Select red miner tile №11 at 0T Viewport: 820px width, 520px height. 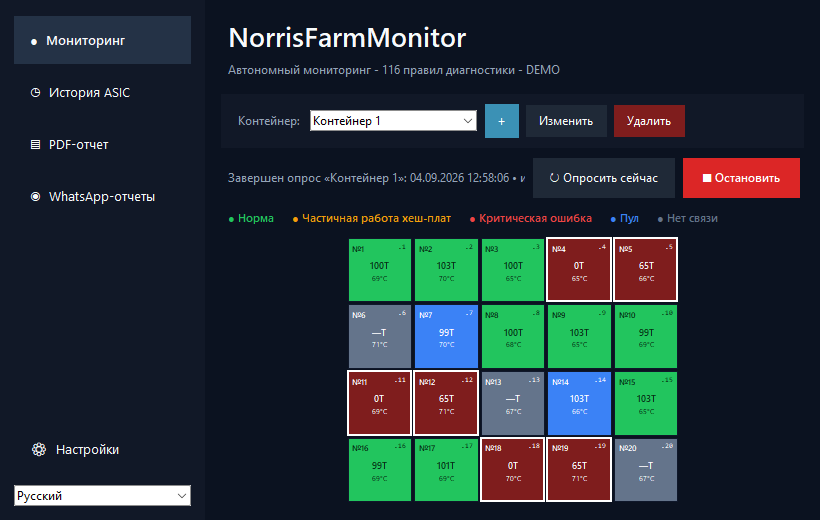380,403
